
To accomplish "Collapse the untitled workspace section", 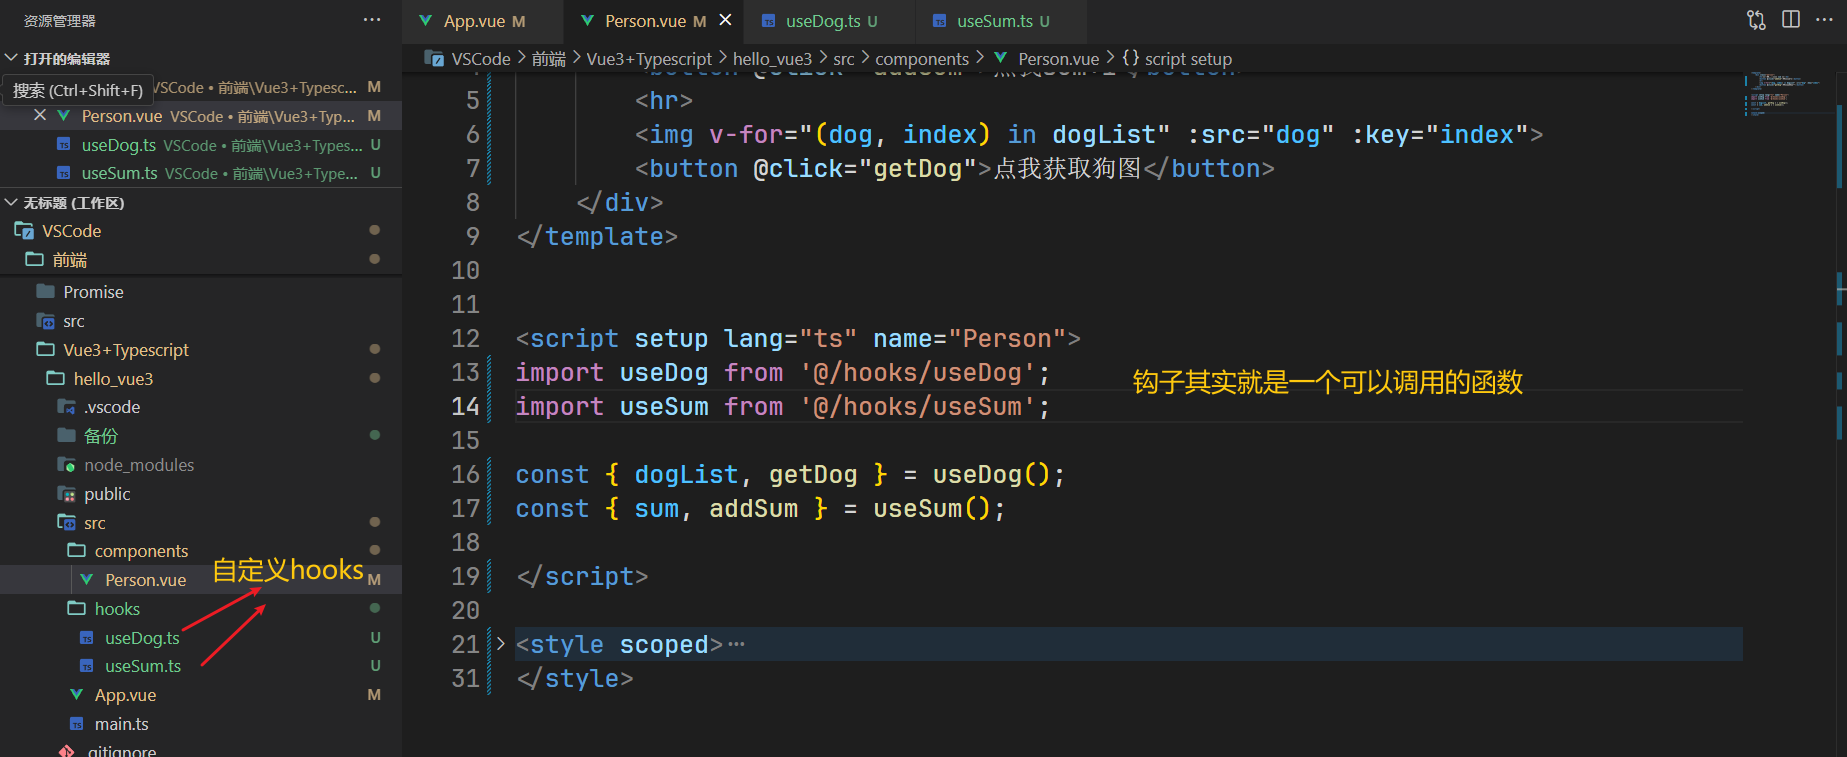I will click(x=12, y=203).
